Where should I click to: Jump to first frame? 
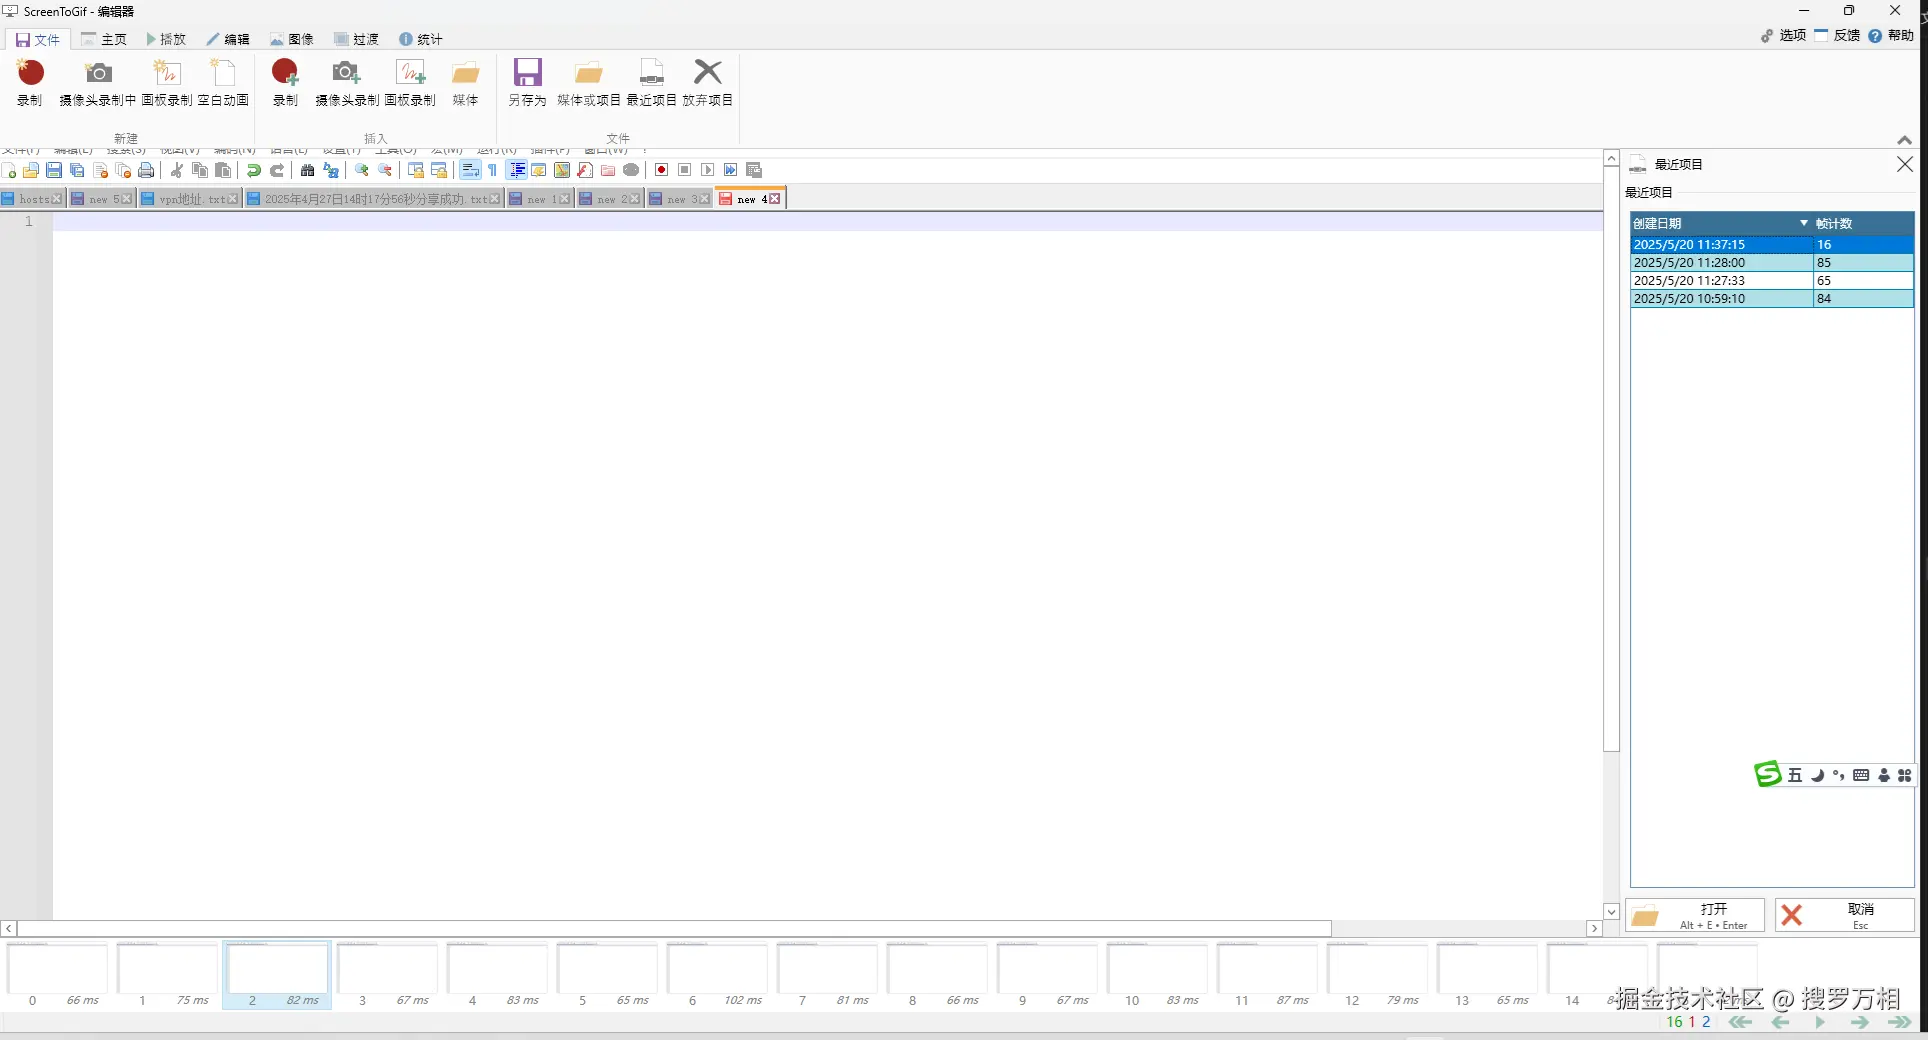click(1740, 1022)
